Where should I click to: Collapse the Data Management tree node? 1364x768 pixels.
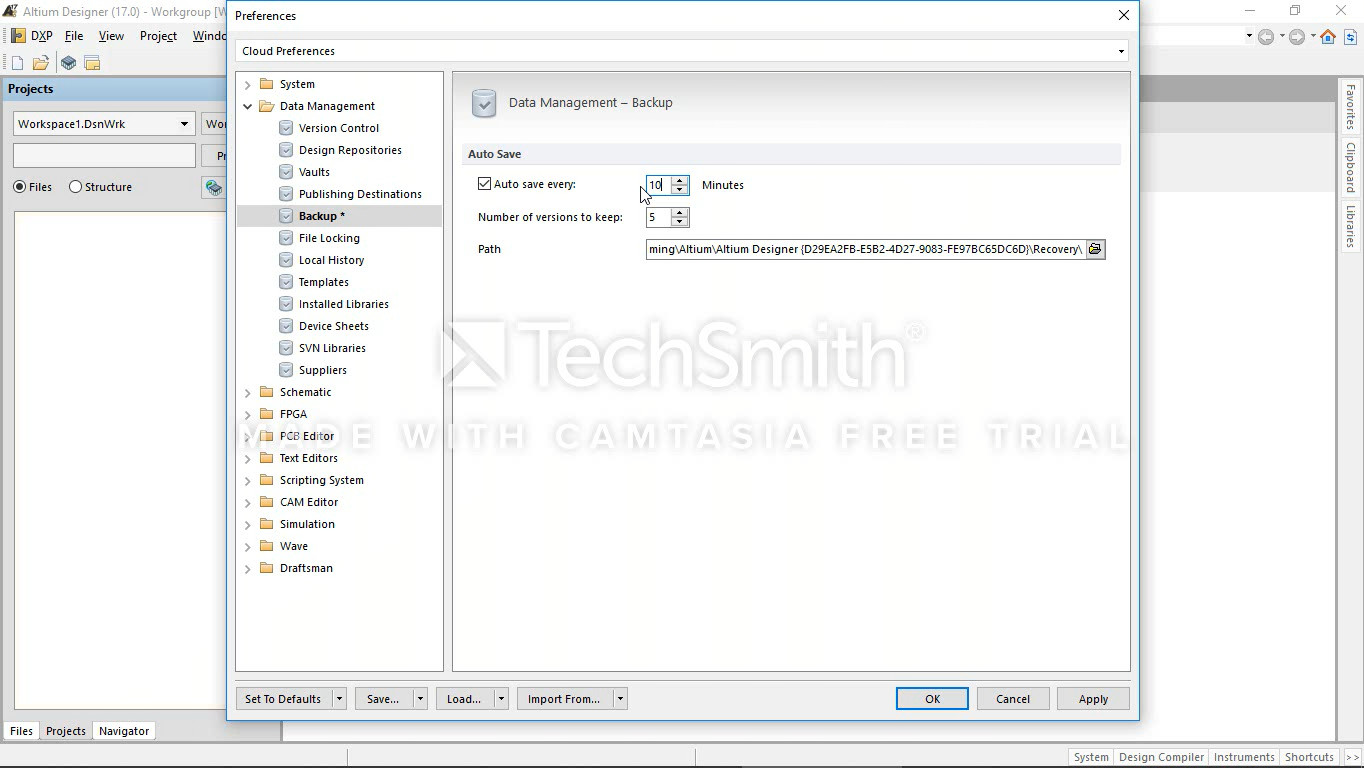(x=248, y=106)
